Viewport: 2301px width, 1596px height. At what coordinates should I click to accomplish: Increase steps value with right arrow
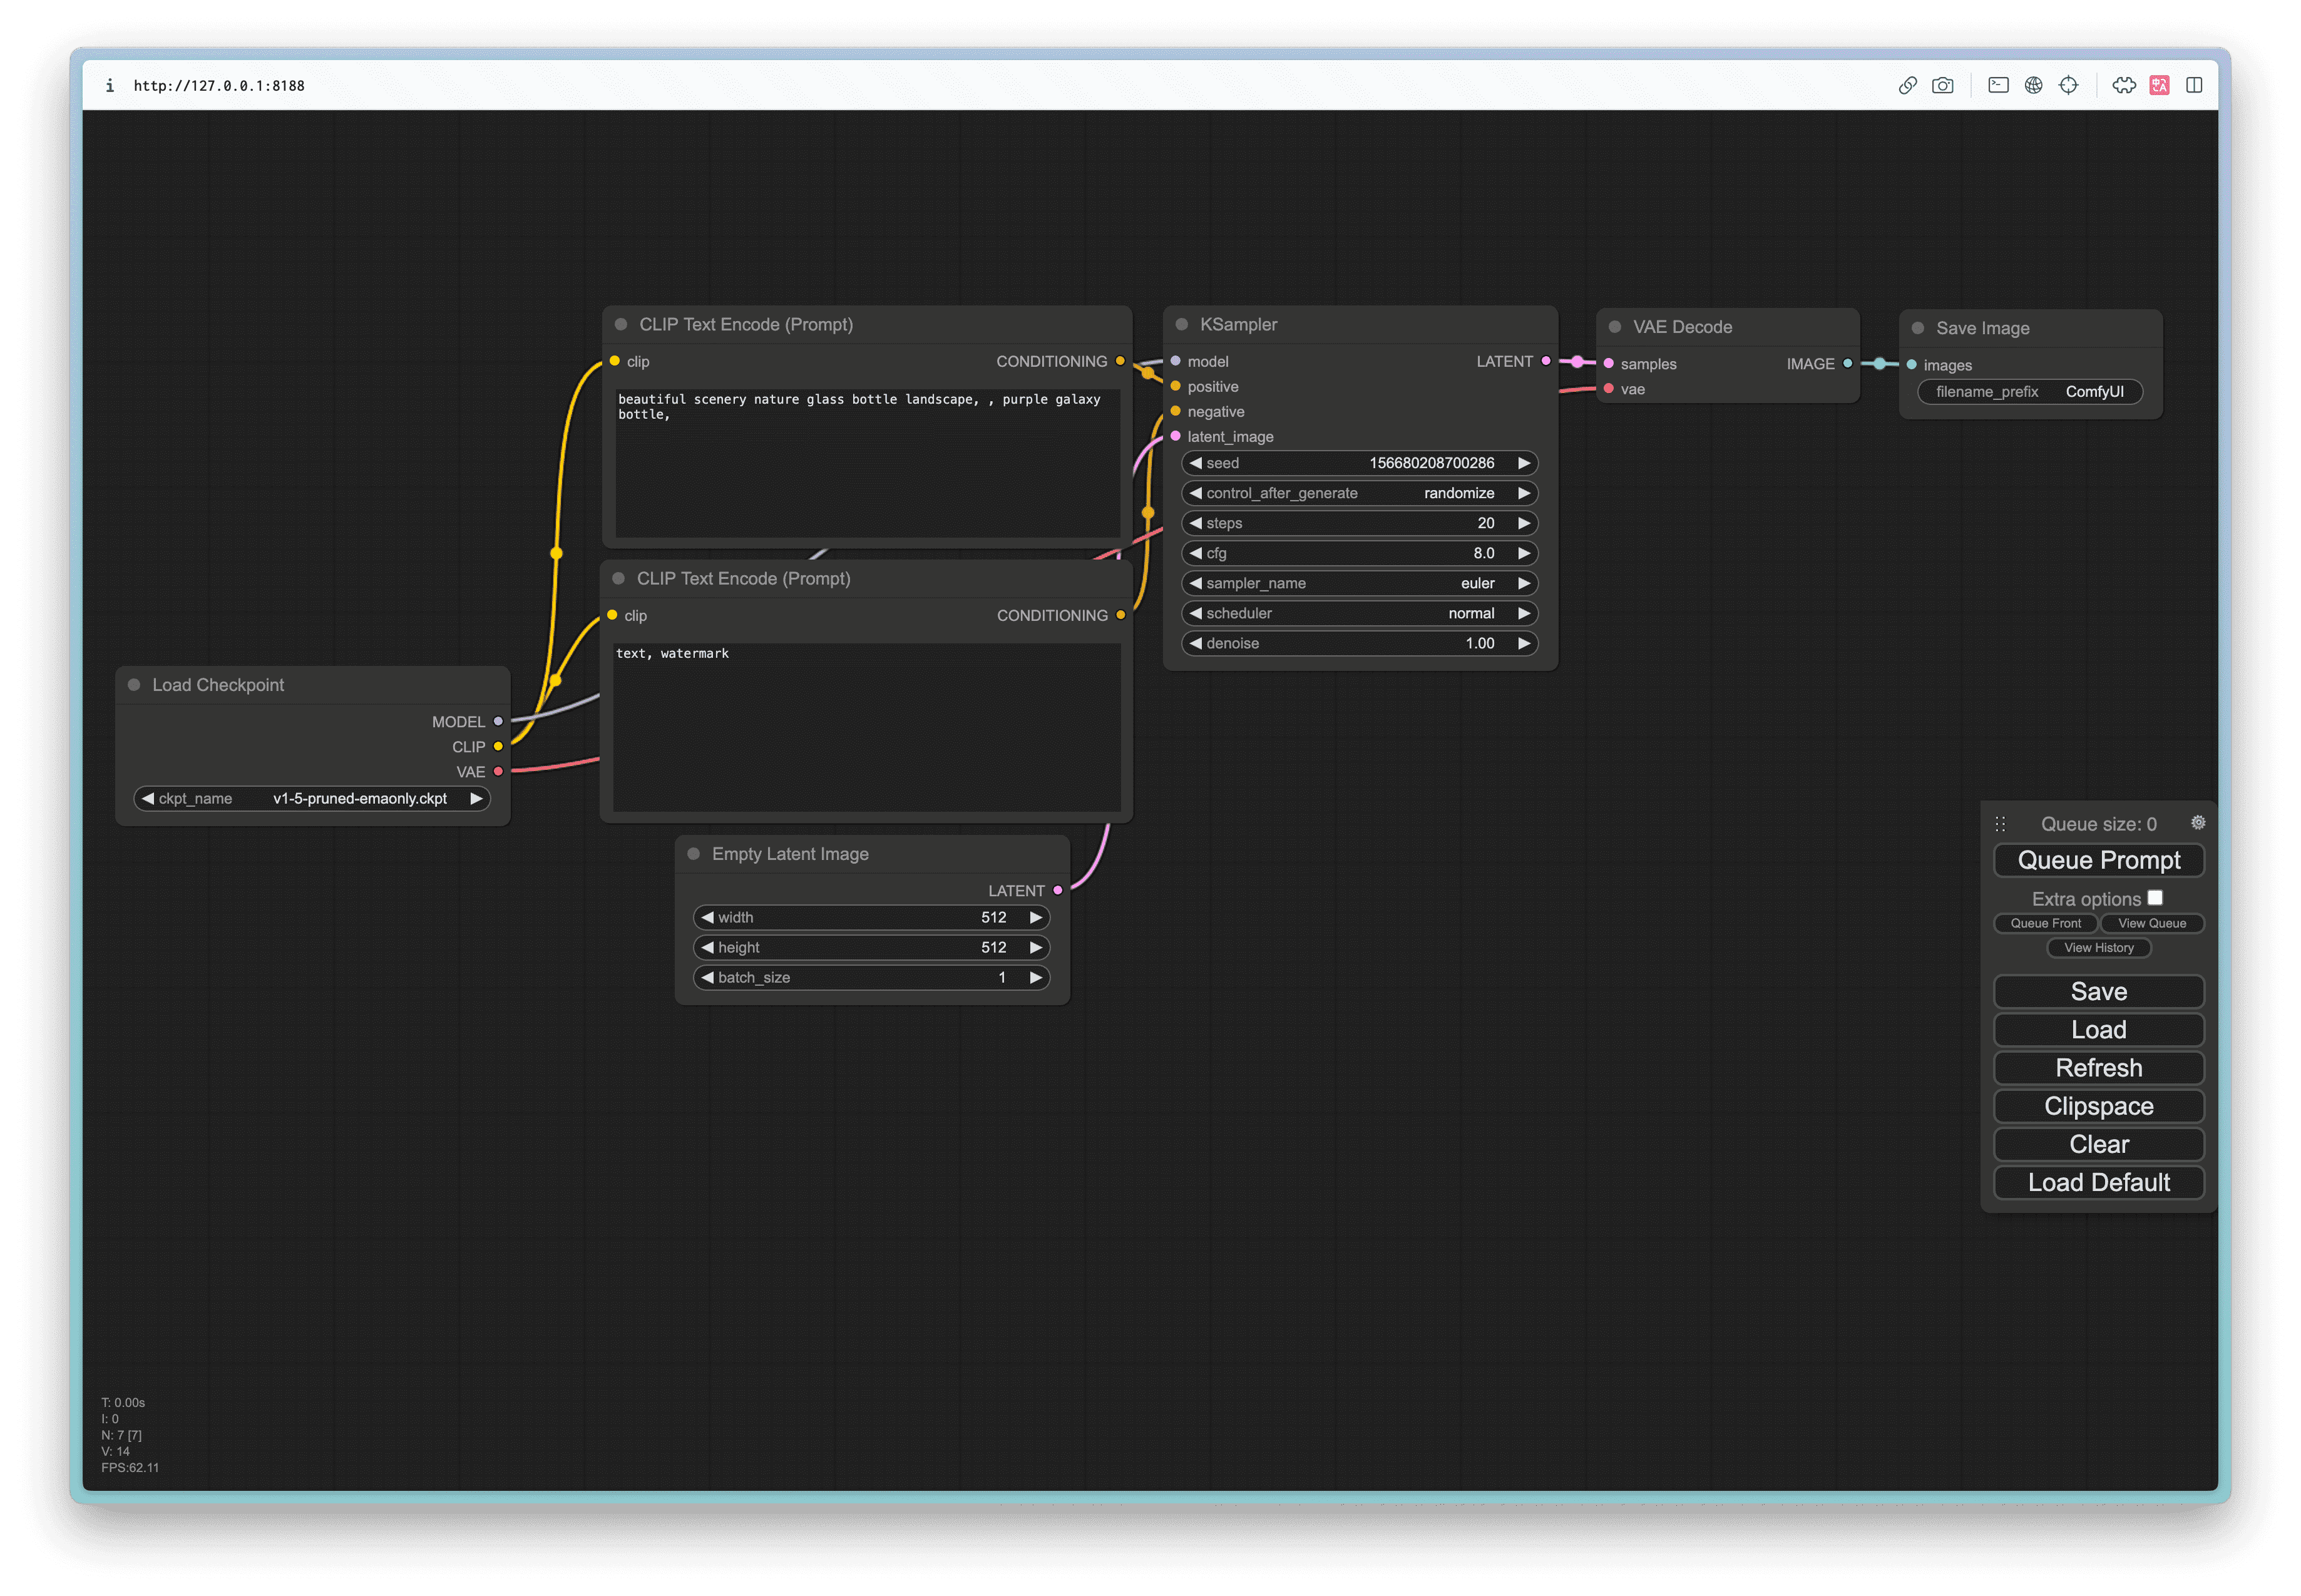tap(1523, 523)
